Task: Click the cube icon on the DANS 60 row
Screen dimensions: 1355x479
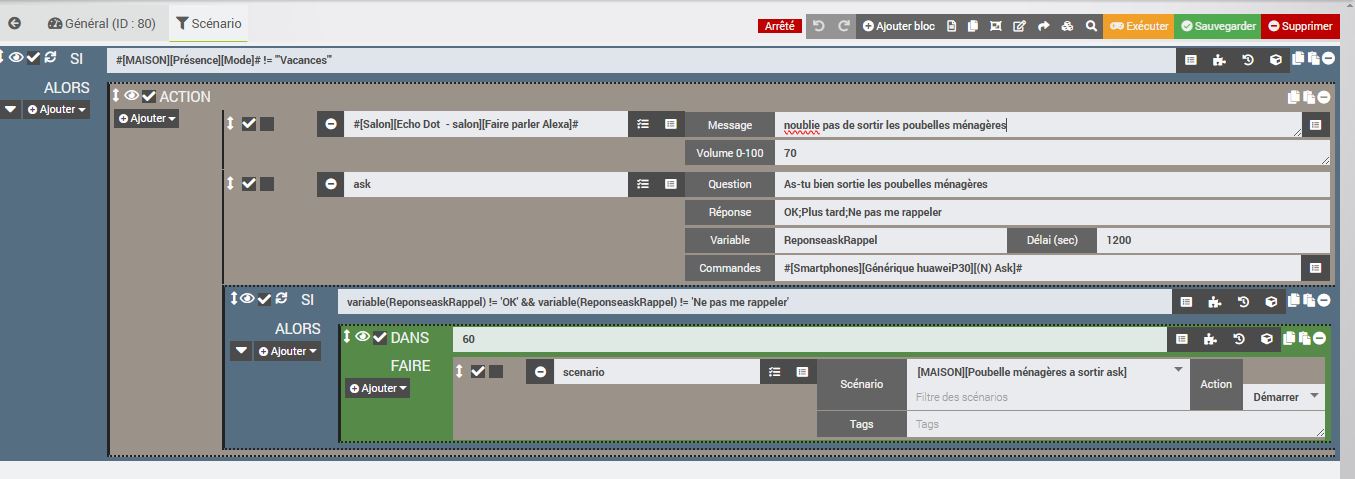Action: click(1267, 339)
